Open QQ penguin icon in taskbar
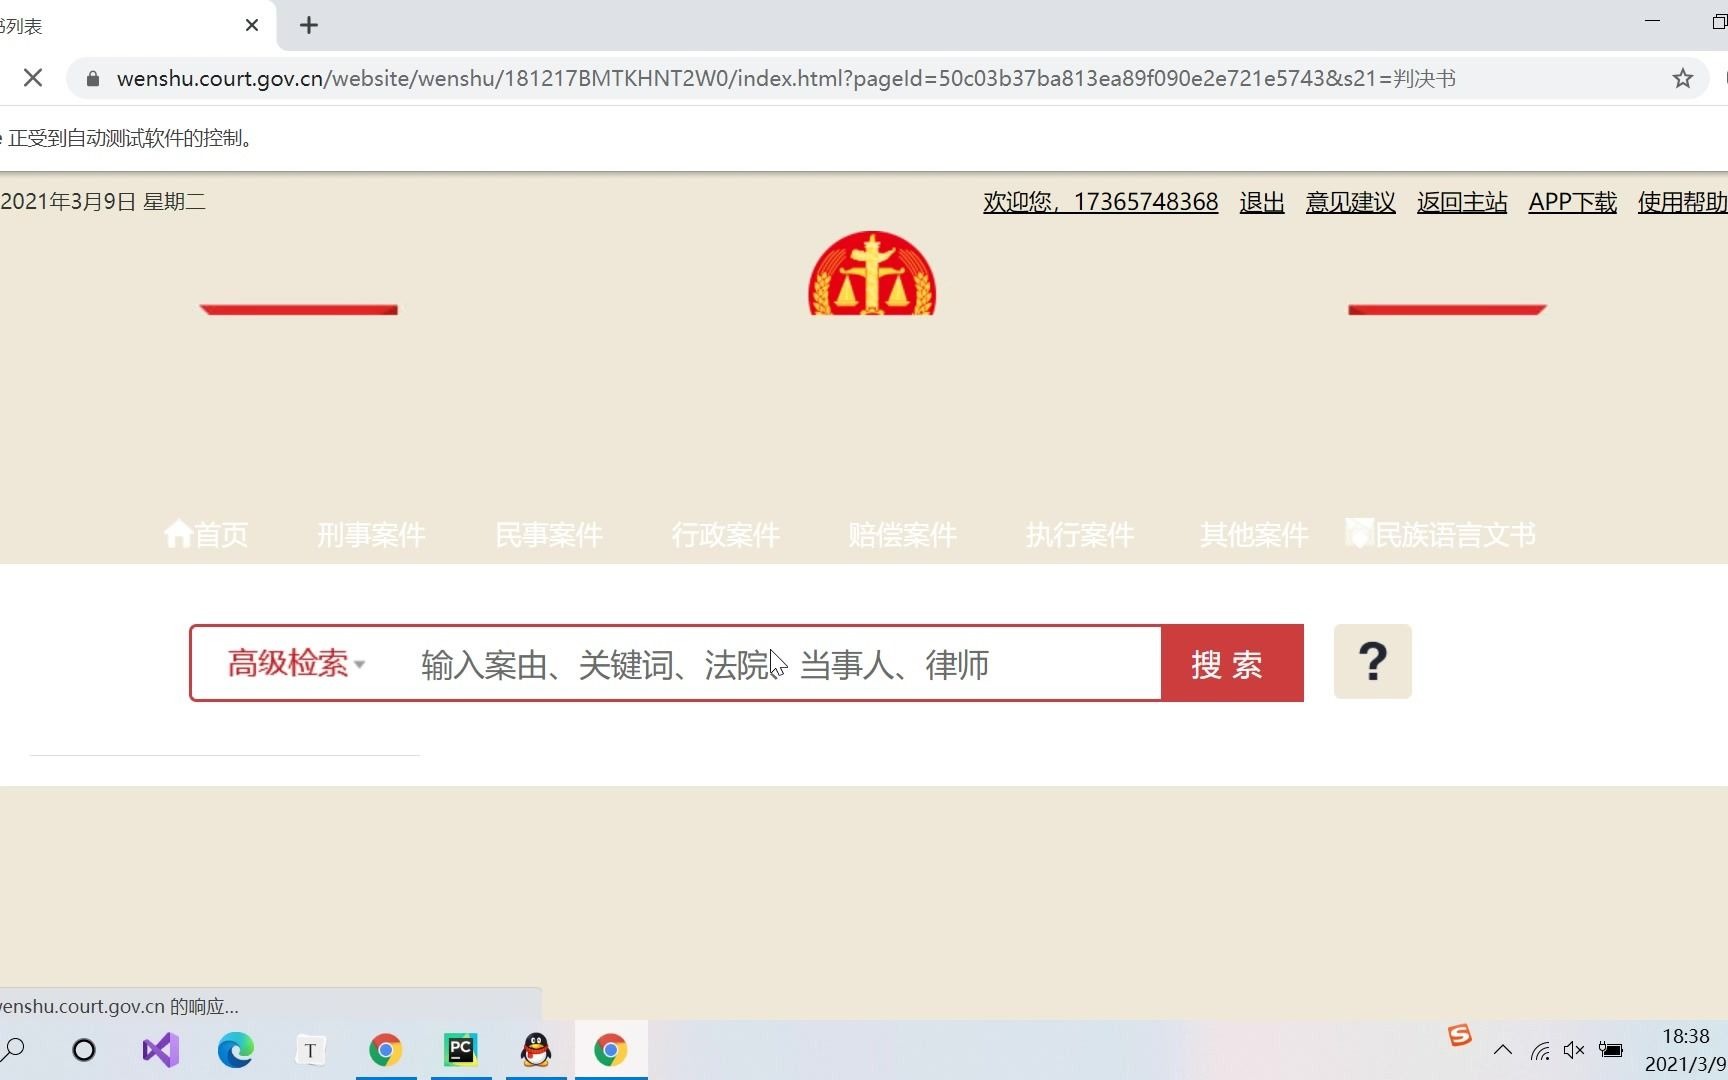 (x=536, y=1050)
